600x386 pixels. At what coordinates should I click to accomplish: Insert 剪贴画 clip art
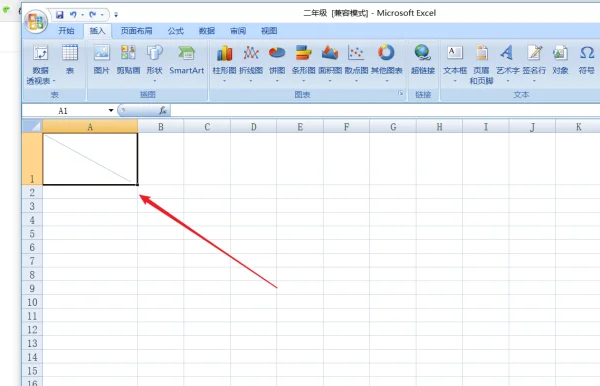(128, 60)
